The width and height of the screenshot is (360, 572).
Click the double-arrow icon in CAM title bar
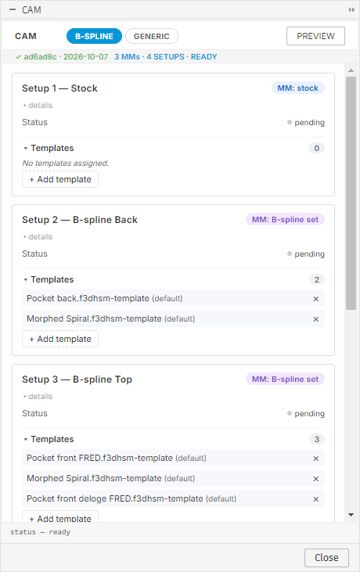click(351, 10)
